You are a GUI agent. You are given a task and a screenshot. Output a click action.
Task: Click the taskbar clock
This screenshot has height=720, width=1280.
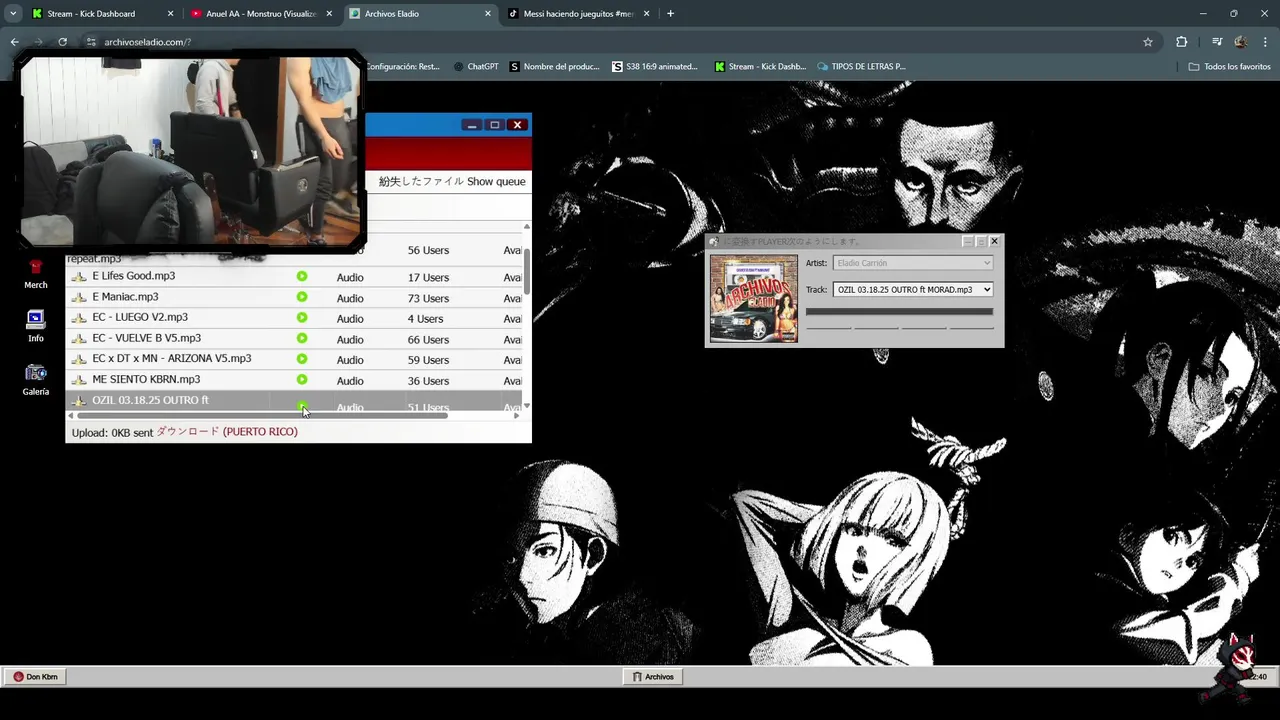click(1259, 677)
